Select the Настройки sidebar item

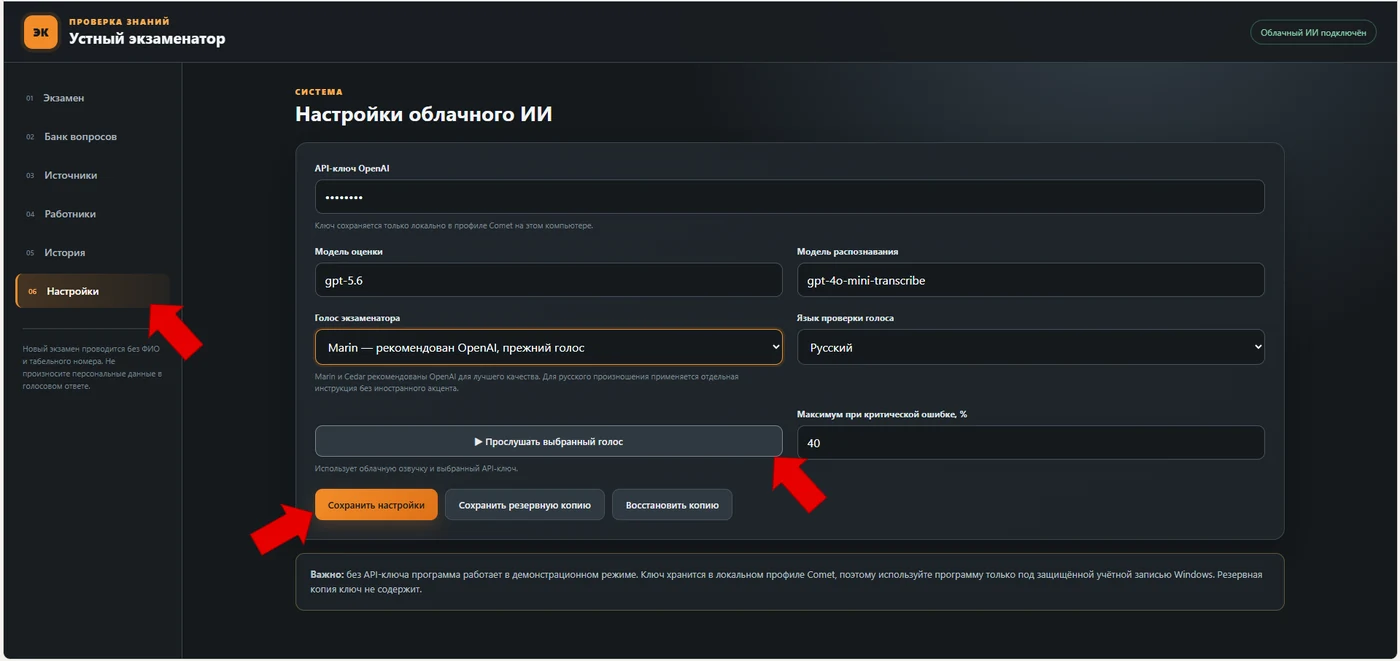click(93, 291)
